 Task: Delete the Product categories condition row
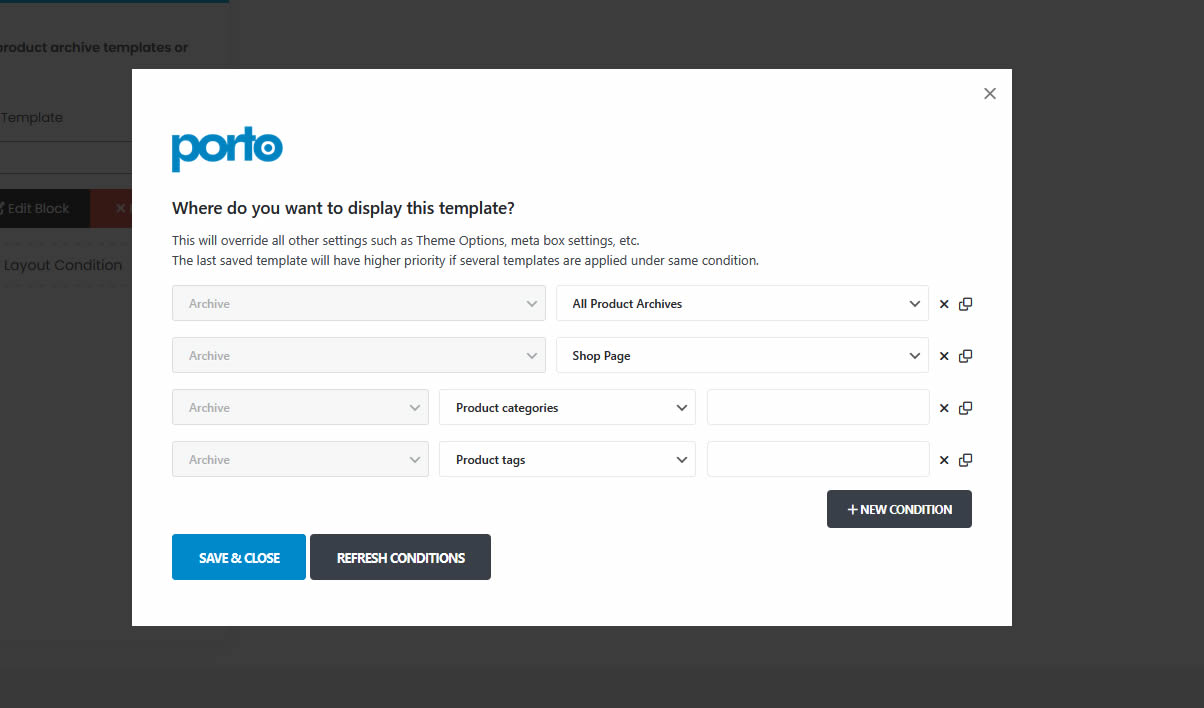944,408
